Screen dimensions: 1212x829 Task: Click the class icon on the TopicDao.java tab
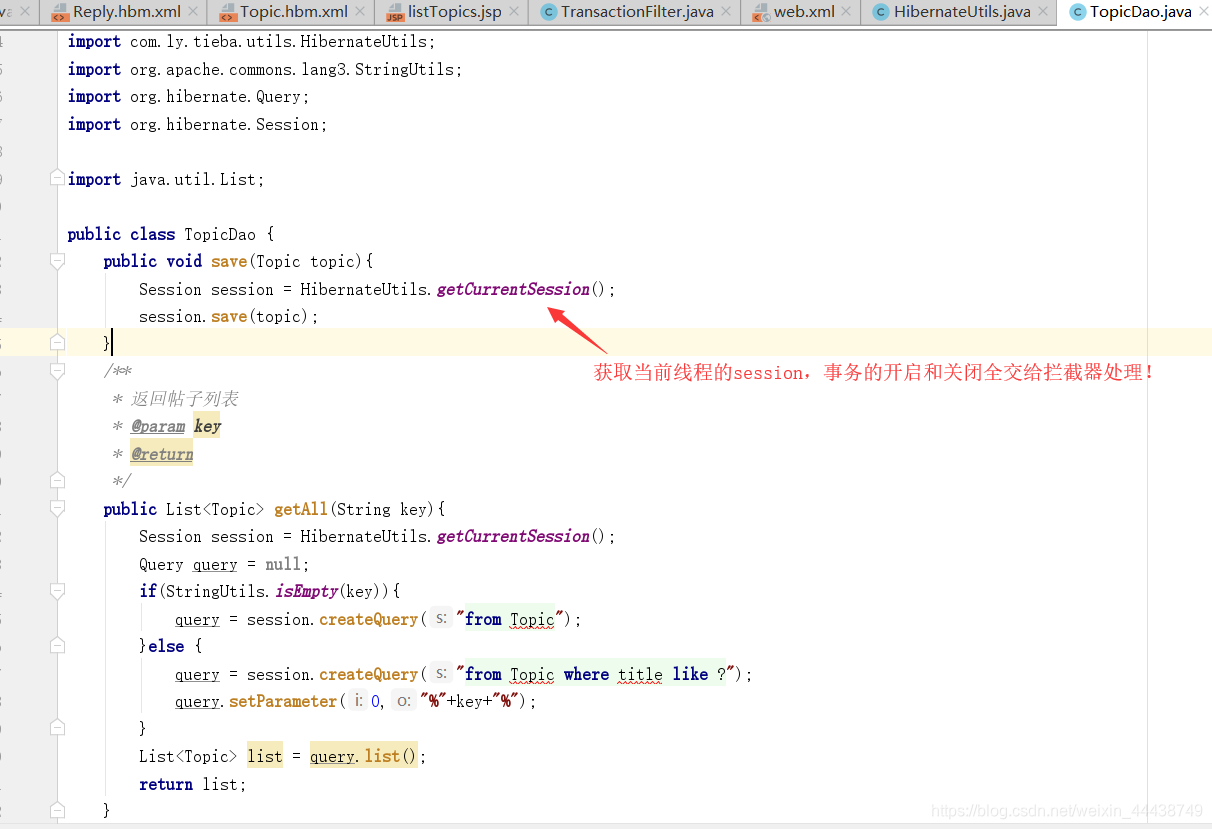click(x=1077, y=13)
